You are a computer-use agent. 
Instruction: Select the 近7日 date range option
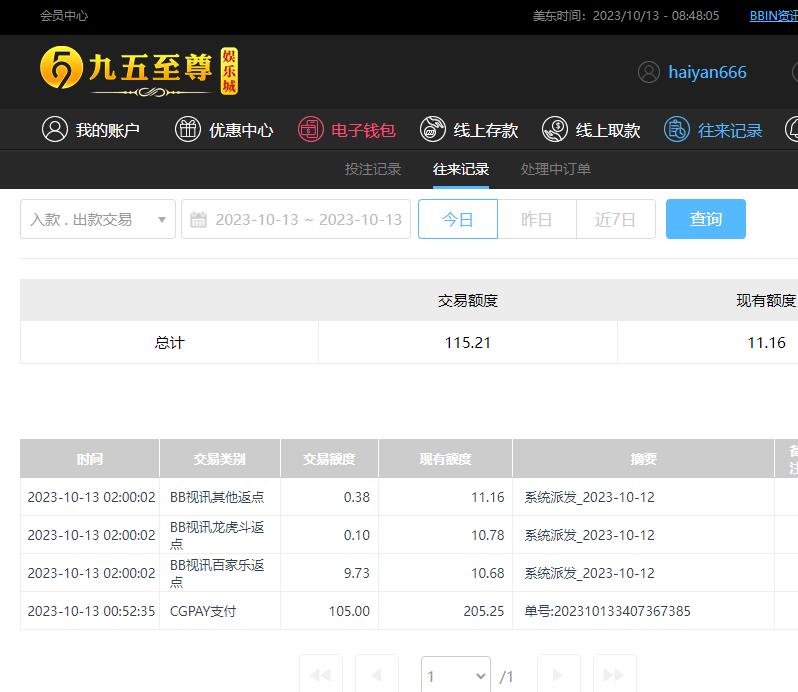(x=615, y=219)
